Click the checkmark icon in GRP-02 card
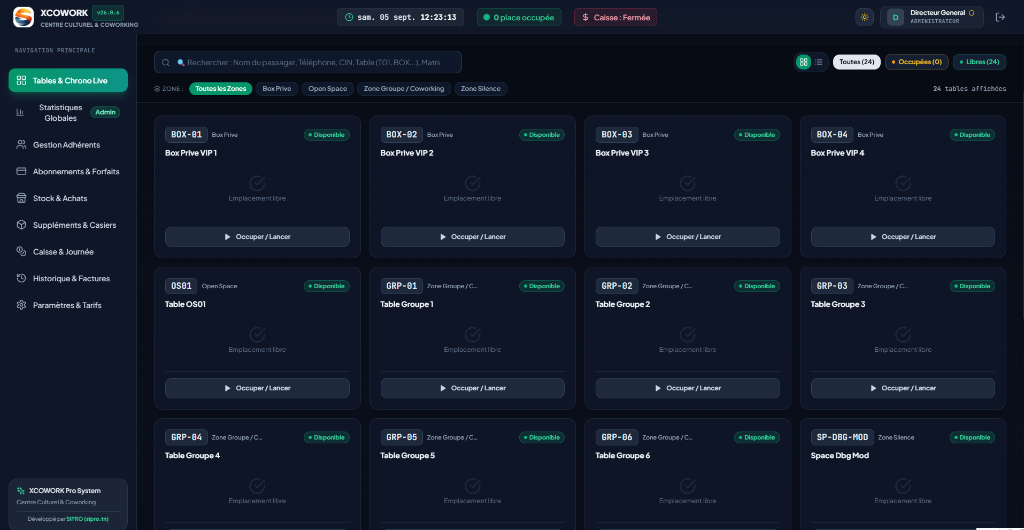Screen dimensions: 1024x530 pos(688,335)
